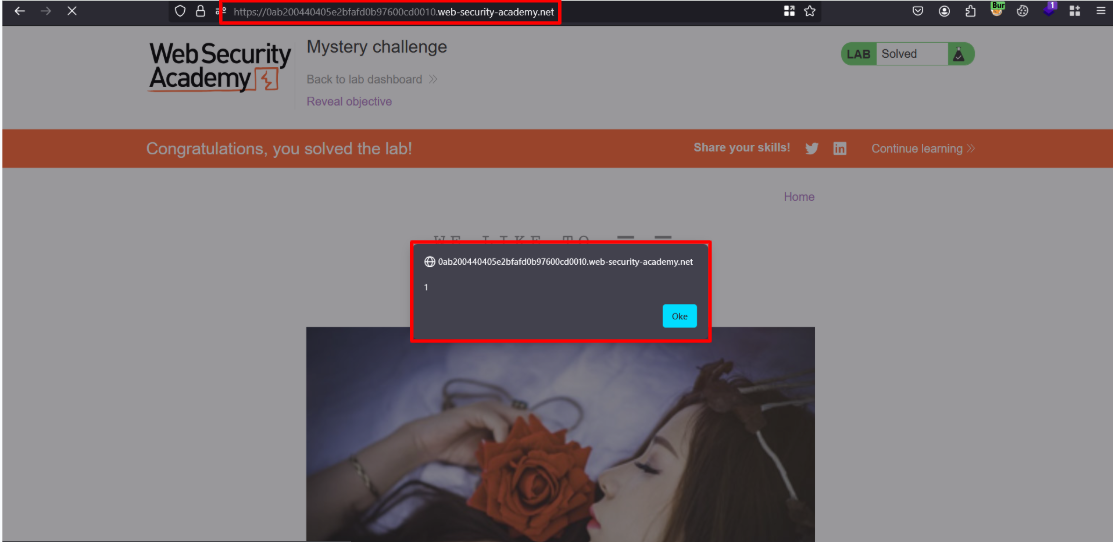Click the browser back arrow

pyautogui.click(x=19, y=11)
